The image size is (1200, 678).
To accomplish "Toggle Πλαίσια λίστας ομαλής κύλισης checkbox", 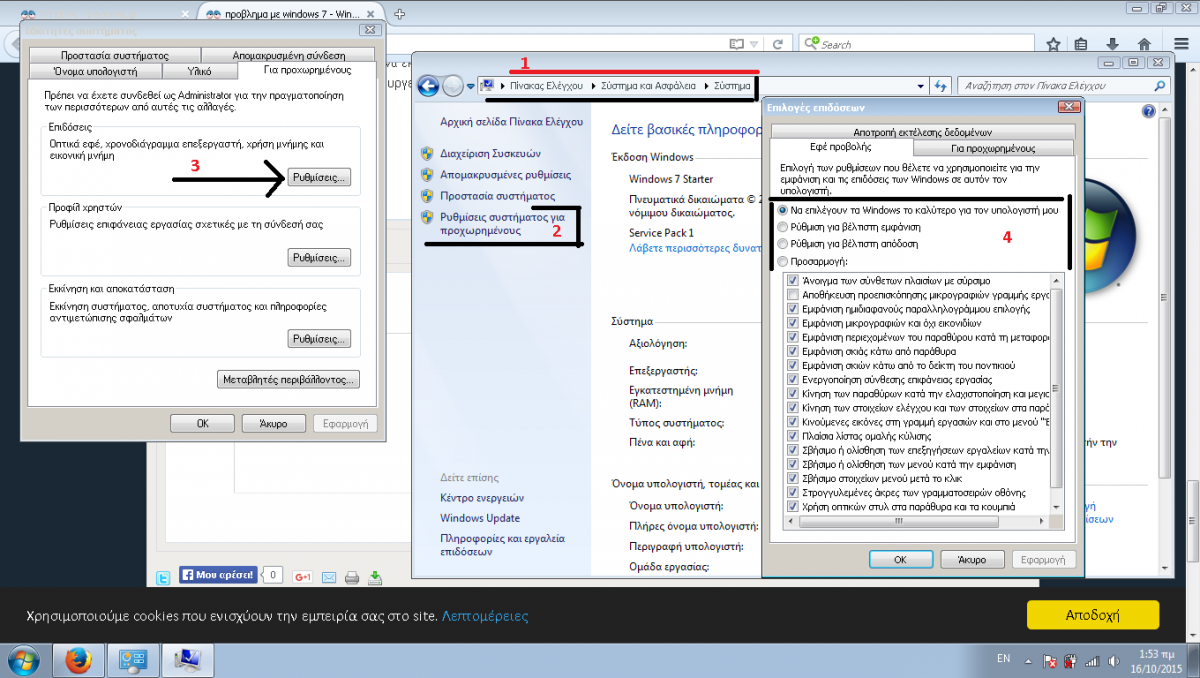I will pyautogui.click(x=792, y=437).
